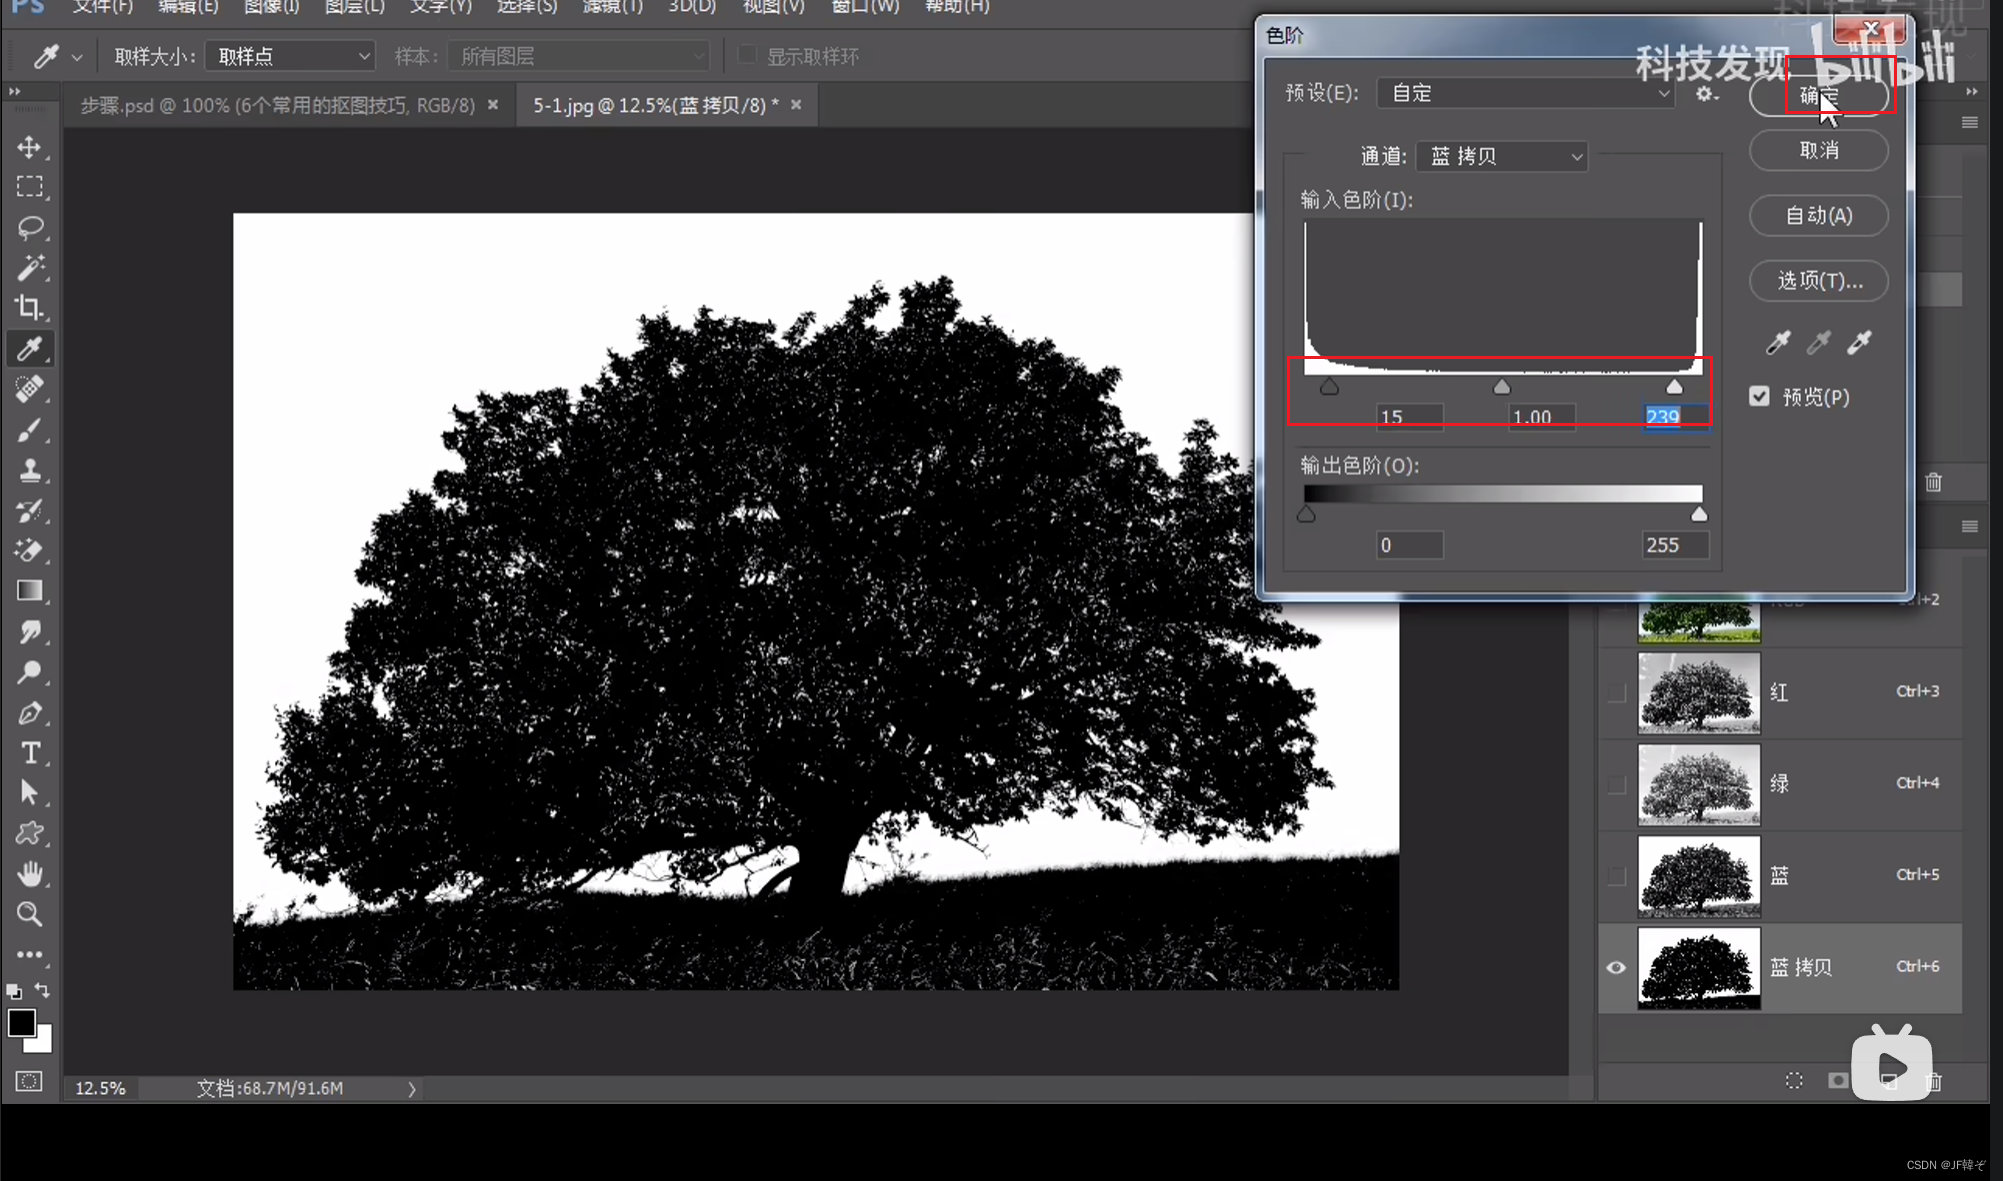Hide the 蓝 拷贝 channel visibility eye
2003x1181 pixels.
click(x=1616, y=967)
